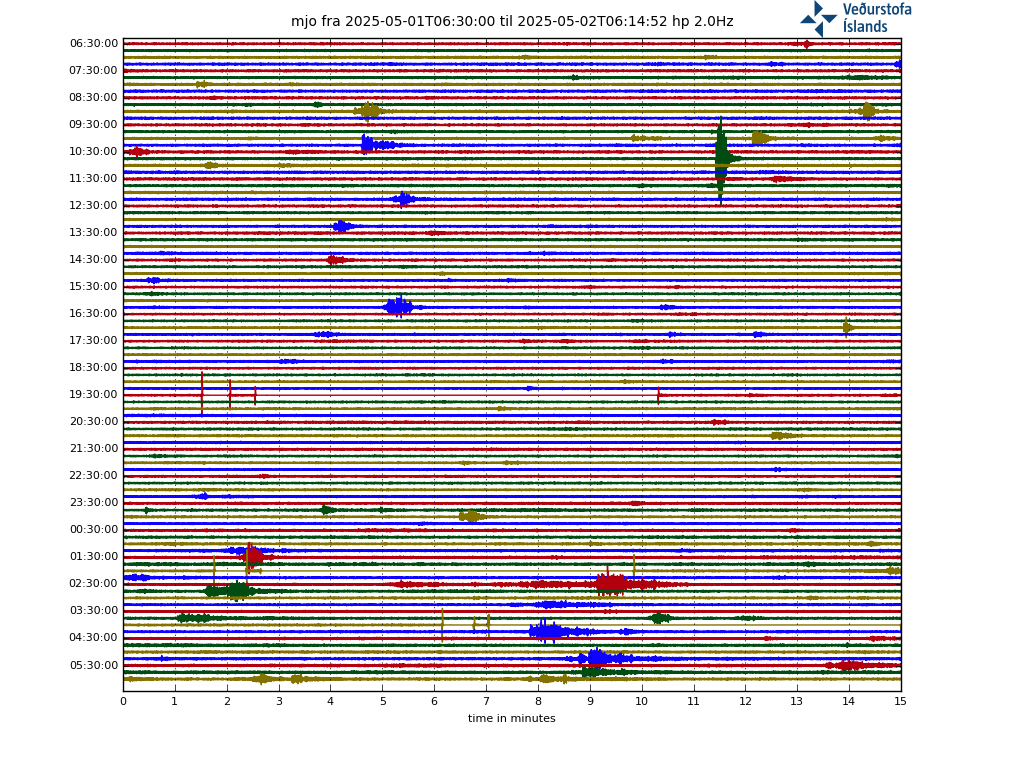
Task: Click the olive event near 08:30:00 at minute 4.7
Action: pos(368,111)
